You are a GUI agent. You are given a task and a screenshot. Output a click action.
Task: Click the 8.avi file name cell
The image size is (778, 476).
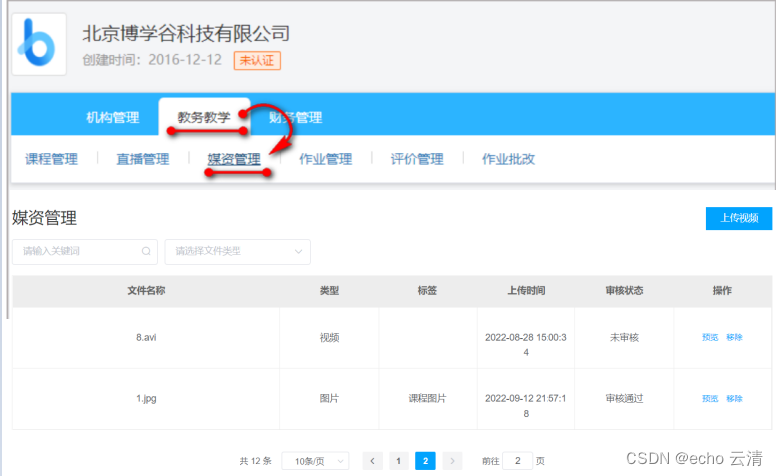[146, 338]
